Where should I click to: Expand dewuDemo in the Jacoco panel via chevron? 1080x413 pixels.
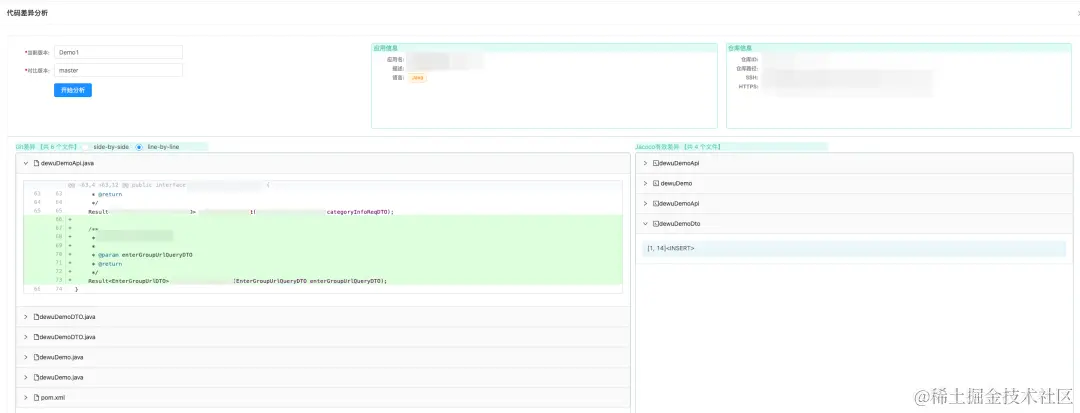645,184
